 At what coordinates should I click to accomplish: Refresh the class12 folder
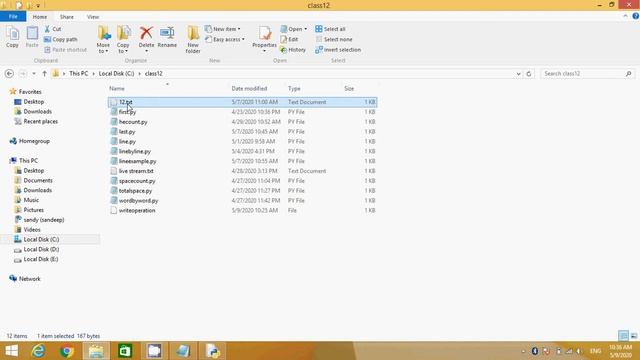pyautogui.click(x=529, y=73)
